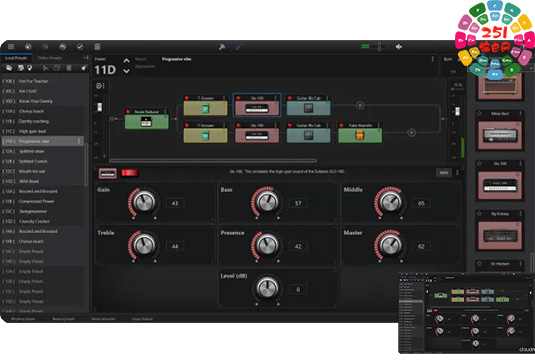This screenshot has width=535, height=363.
Task: Select preset 11C High gain lead
Action: pos(42,131)
